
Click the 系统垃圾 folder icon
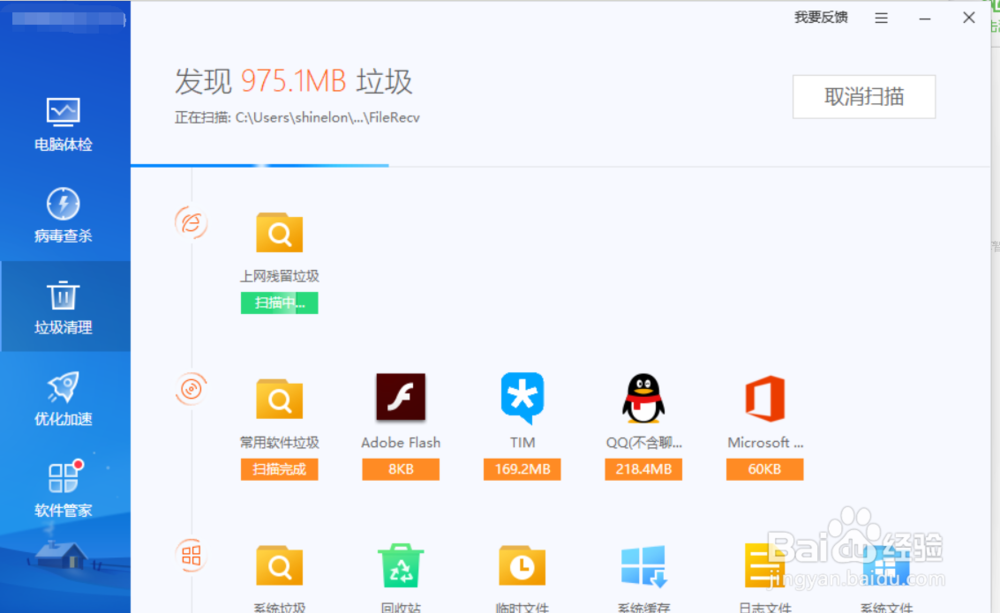point(279,566)
